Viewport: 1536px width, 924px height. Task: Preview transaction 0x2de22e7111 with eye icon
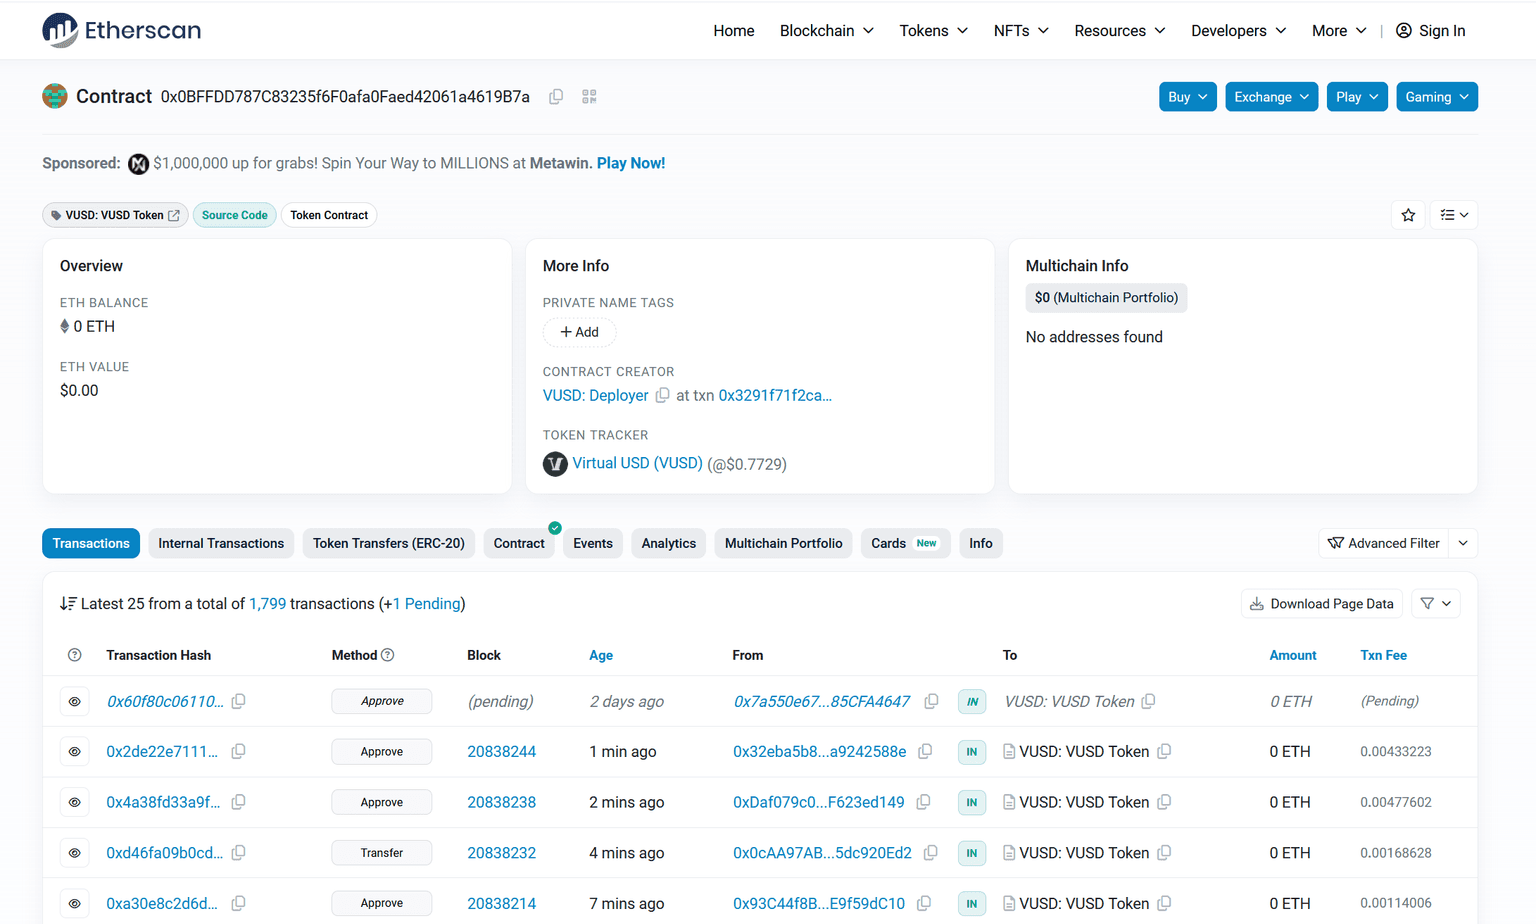(x=75, y=752)
